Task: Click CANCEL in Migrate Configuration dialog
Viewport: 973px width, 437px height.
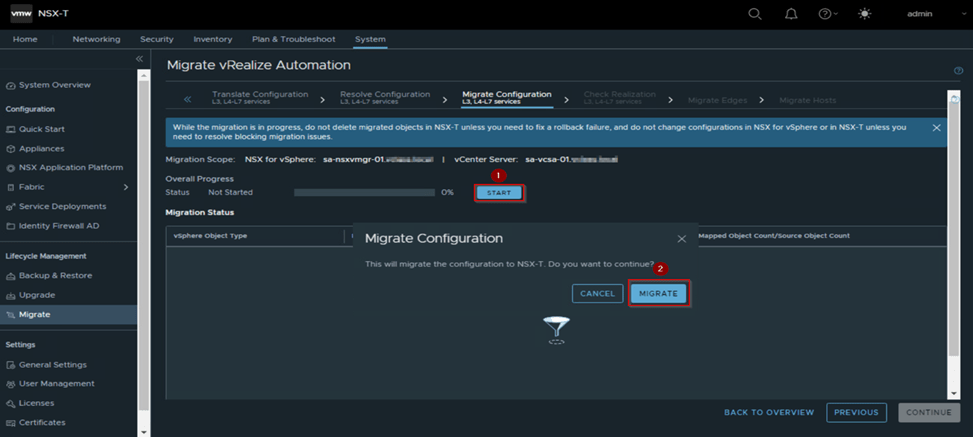Action: (x=597, y=293)
